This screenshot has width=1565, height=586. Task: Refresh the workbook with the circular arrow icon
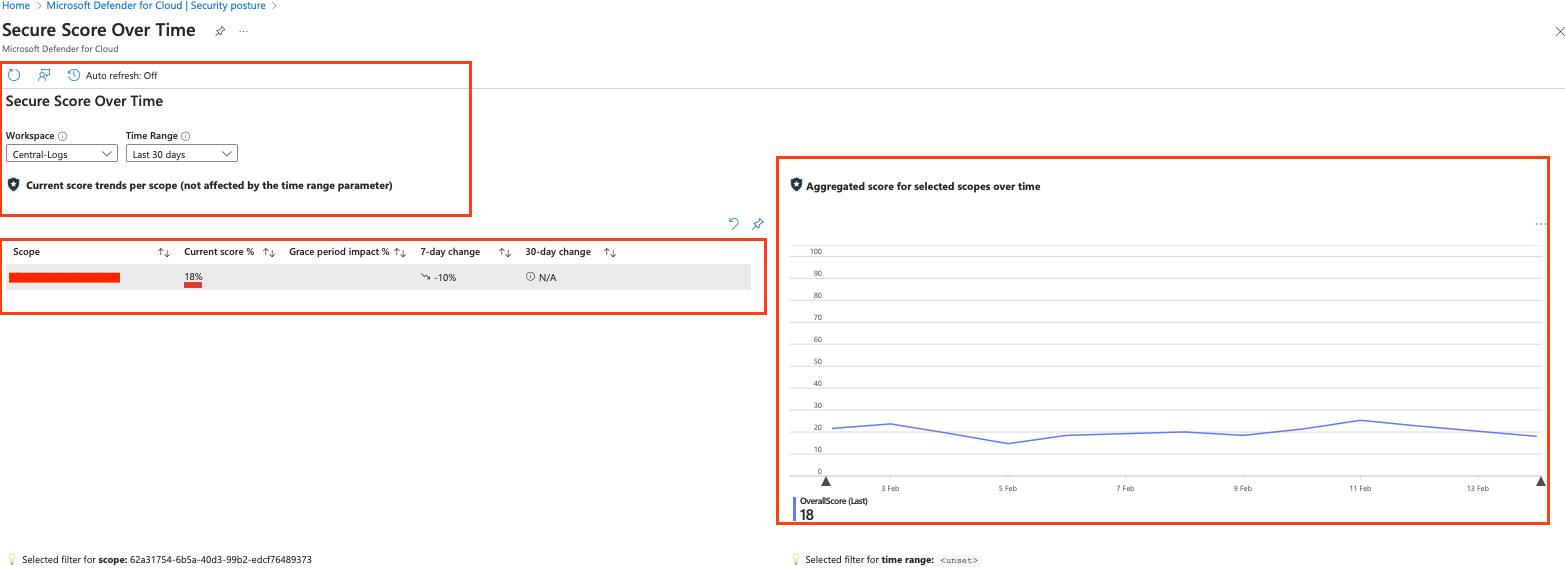point(14,75)
